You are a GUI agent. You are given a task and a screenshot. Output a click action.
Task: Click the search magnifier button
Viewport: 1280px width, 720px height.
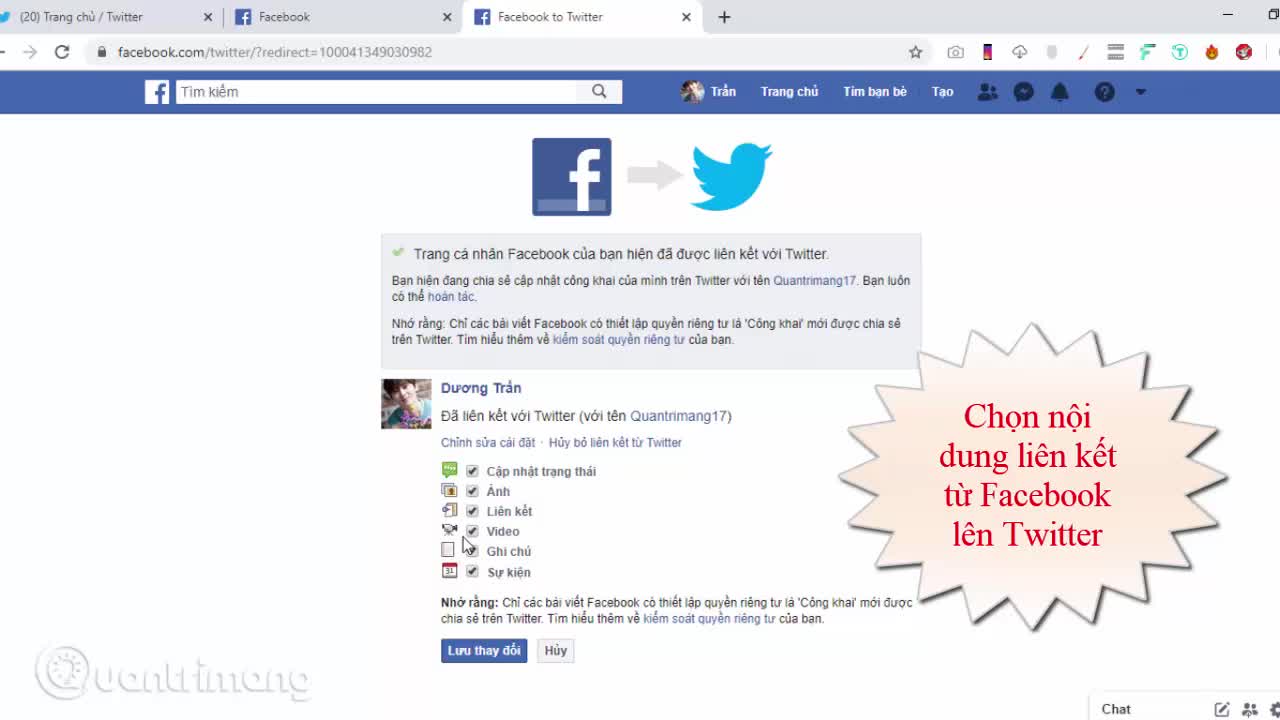[x=599, y=92]
